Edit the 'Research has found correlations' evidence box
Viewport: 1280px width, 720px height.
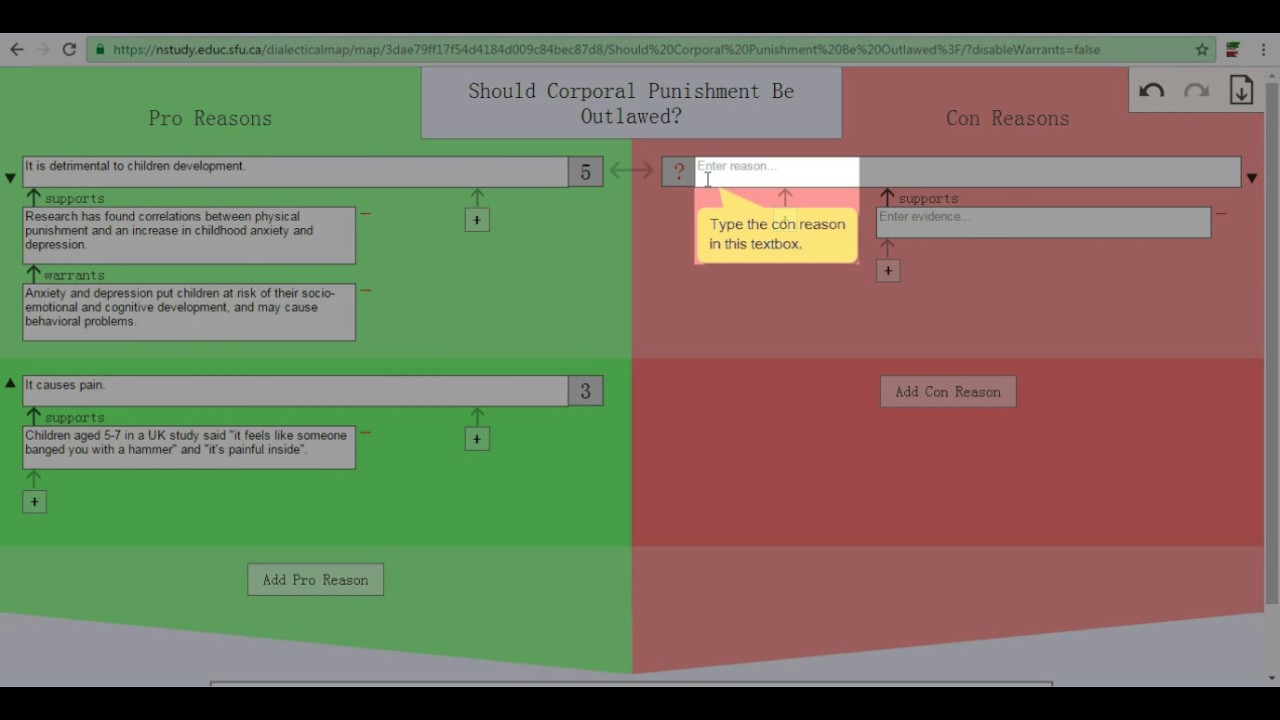189,236
